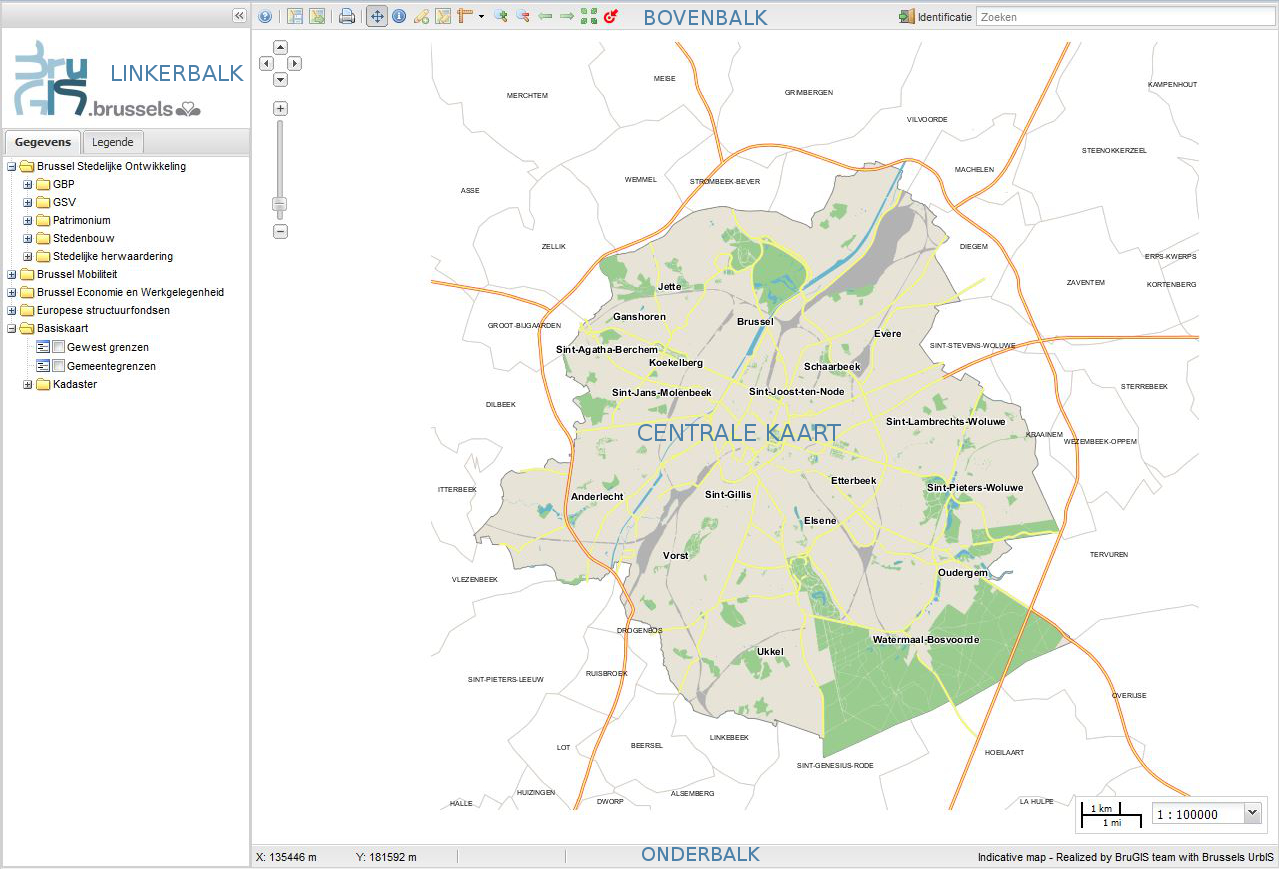Click the printer icon in the toolbar
The height and width of the screenshot is (869, 1279).
pyautogui.click(x=347, y=16)
